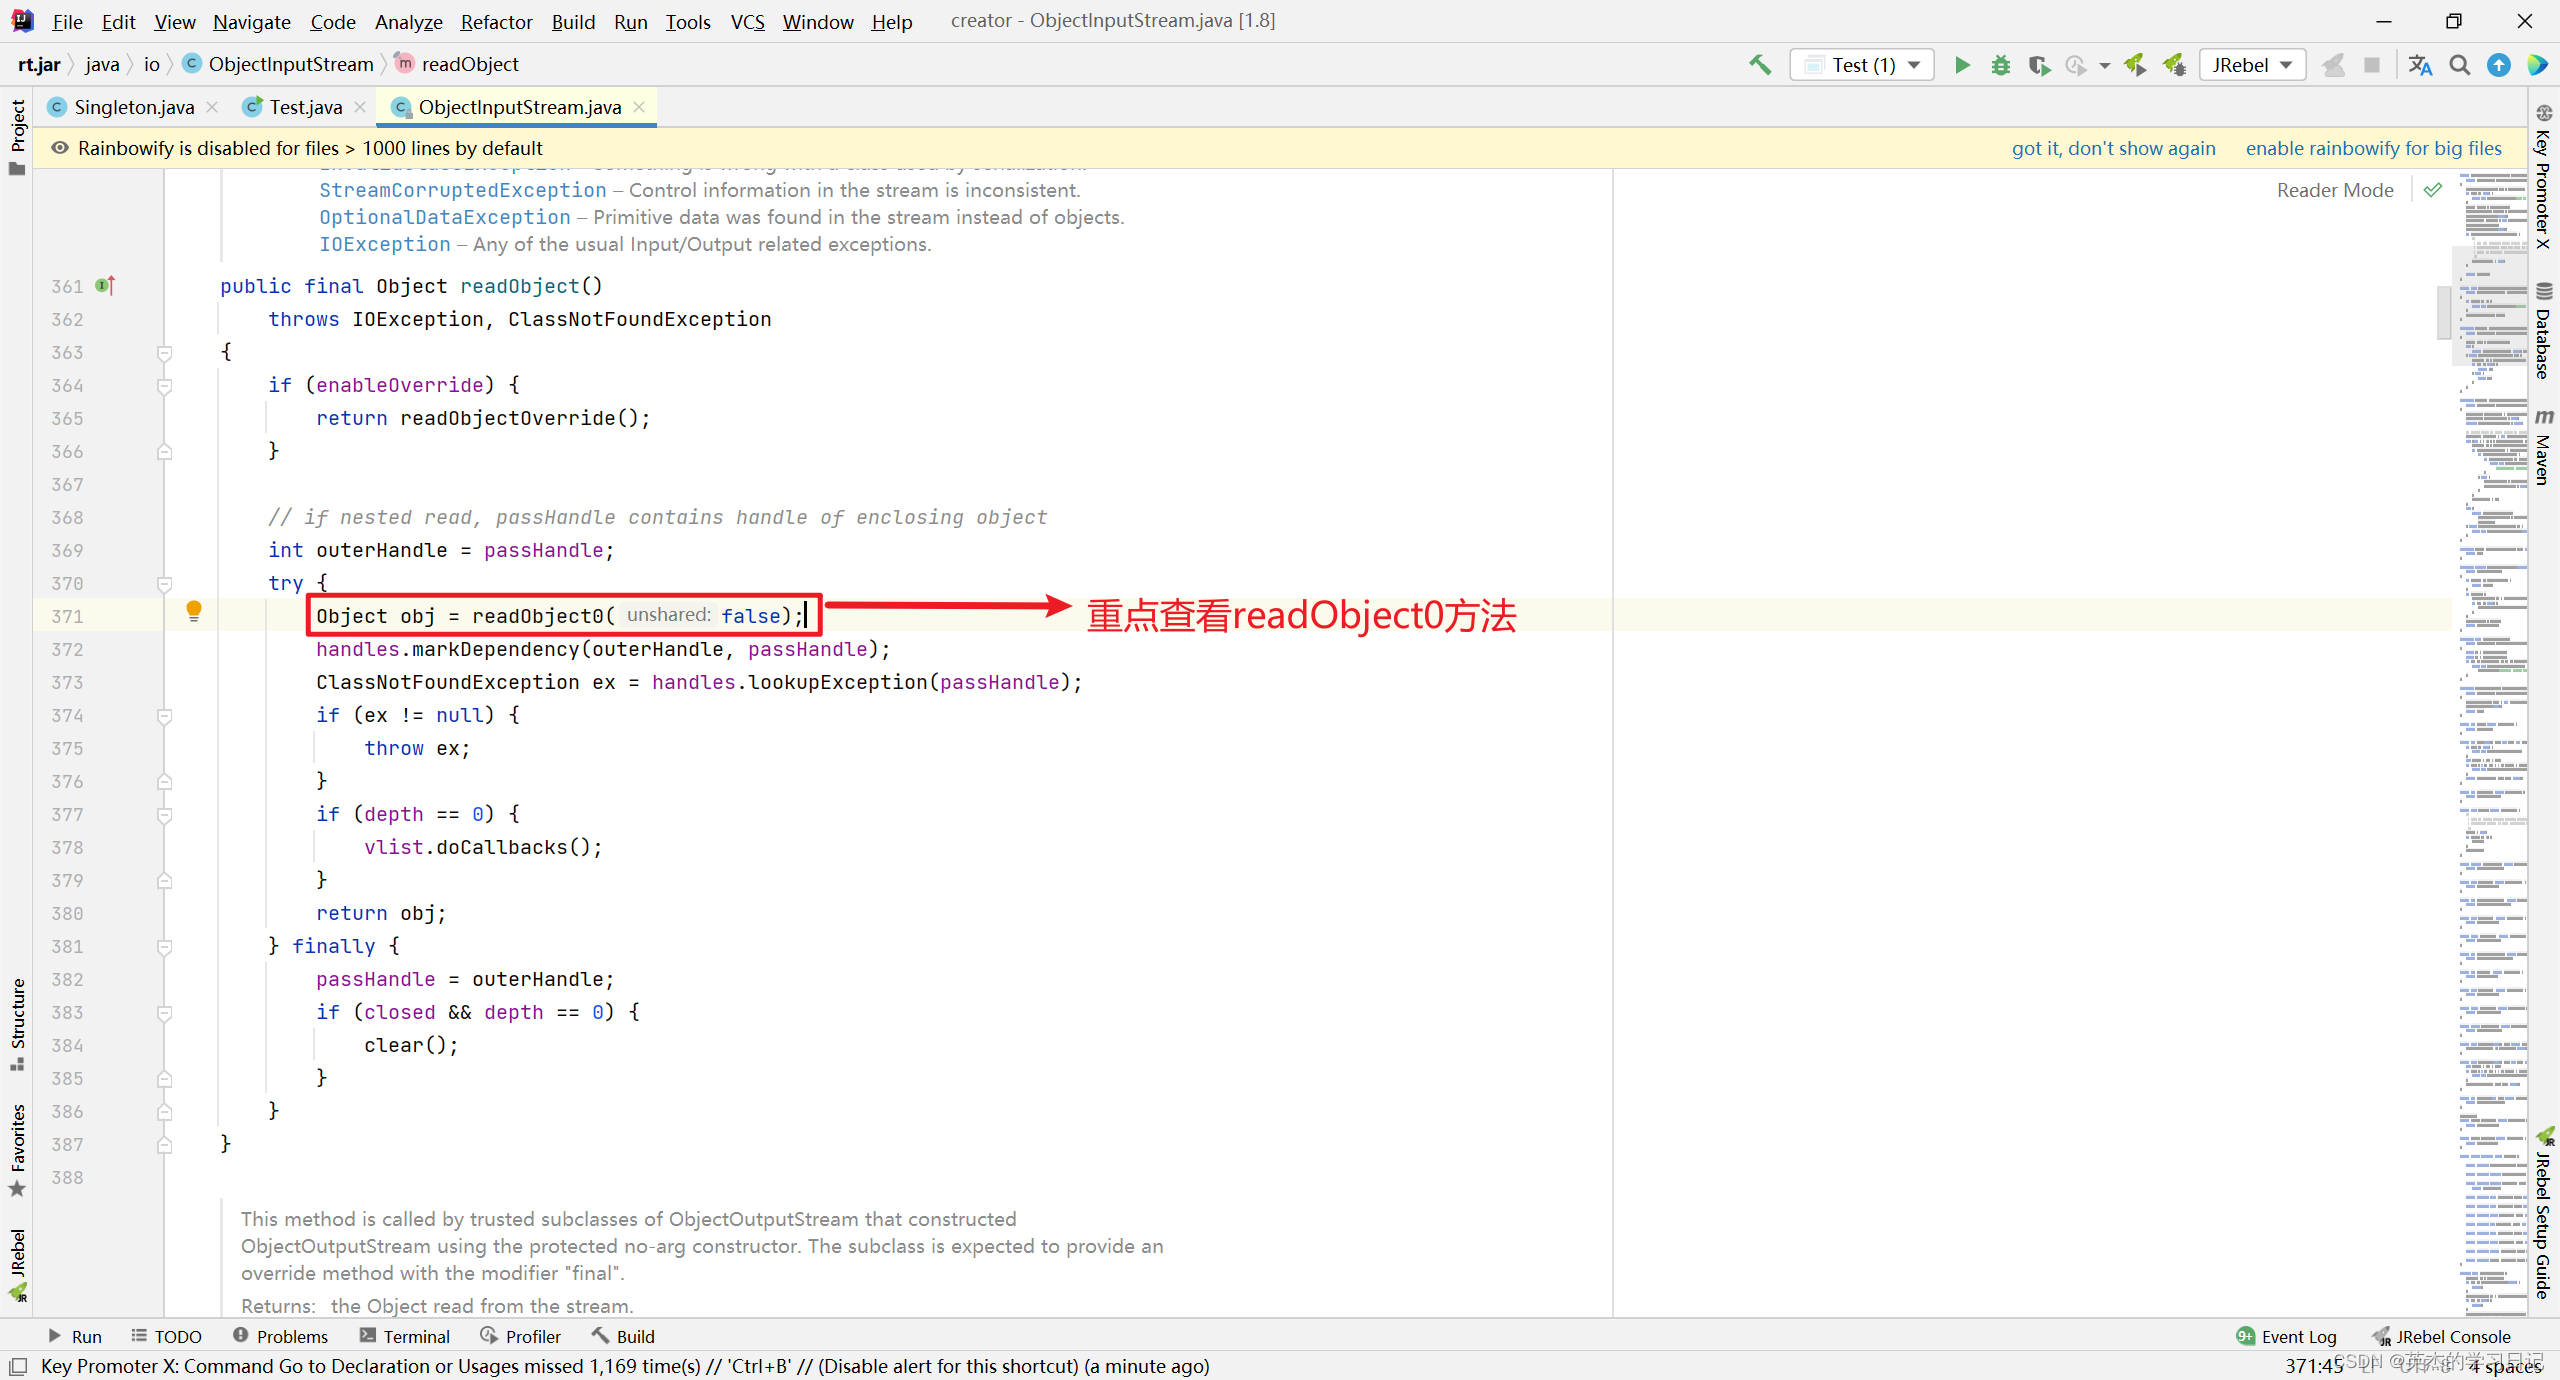Start debugging with the green bug icon
This screenshot has width=2560, height=1380.
(2000, 65)
